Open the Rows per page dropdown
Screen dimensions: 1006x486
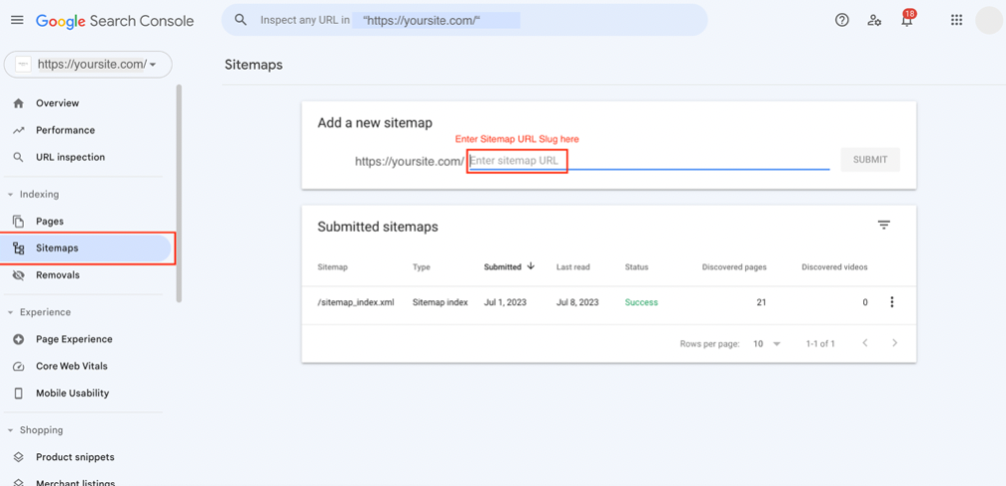click(767, 343)
